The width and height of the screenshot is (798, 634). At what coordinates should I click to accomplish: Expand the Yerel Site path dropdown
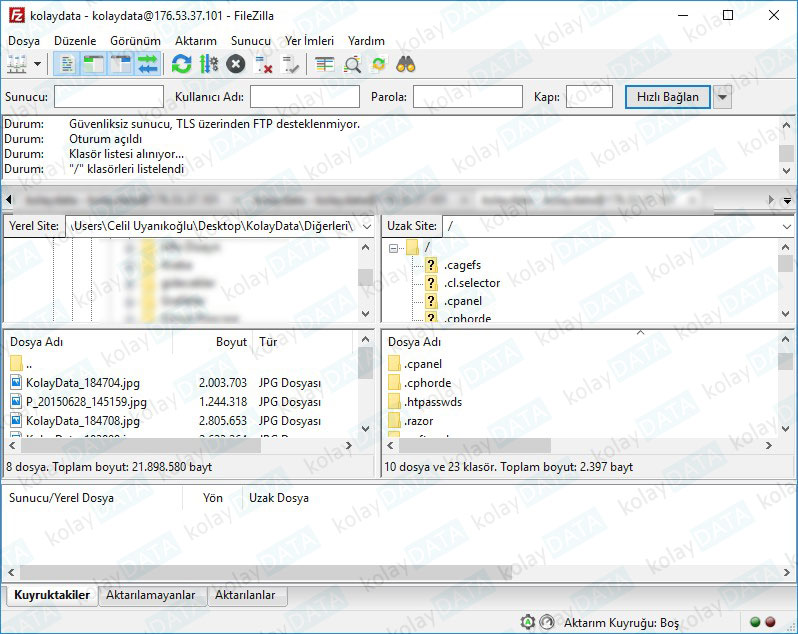367,226
